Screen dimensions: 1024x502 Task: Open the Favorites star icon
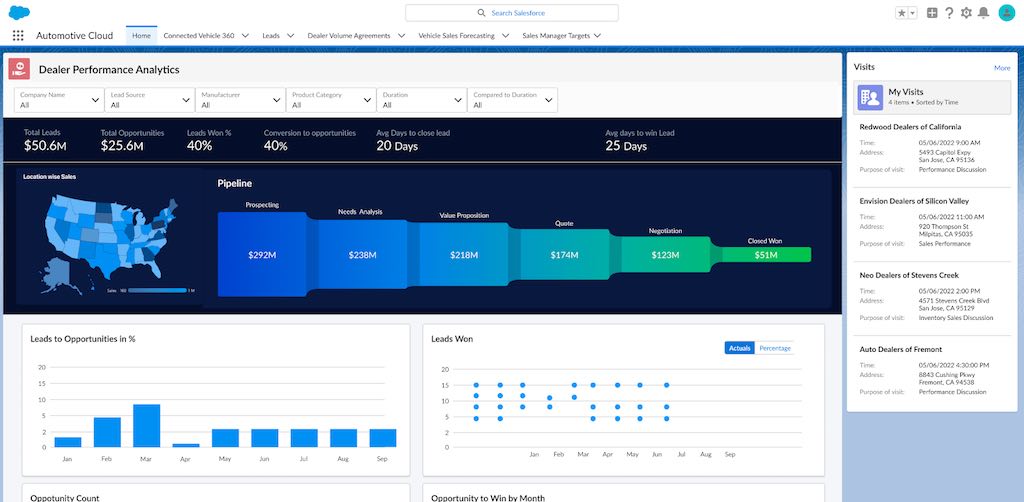point(901,13)
